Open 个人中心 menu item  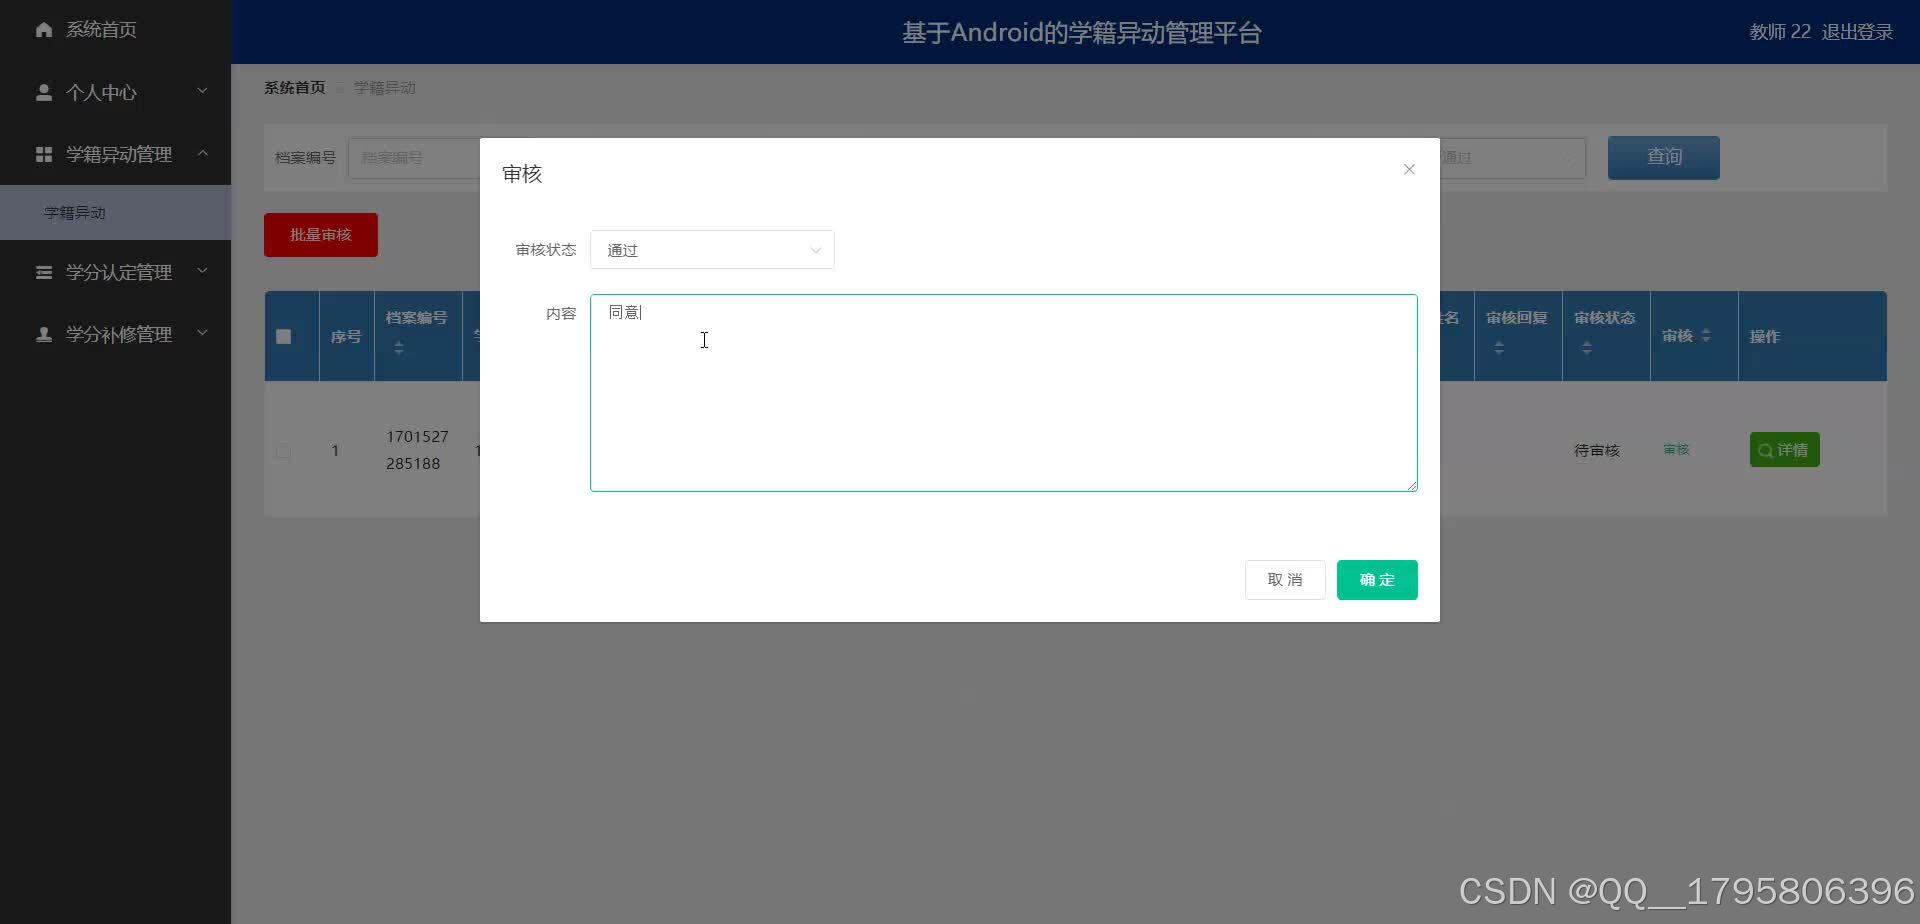115,92
